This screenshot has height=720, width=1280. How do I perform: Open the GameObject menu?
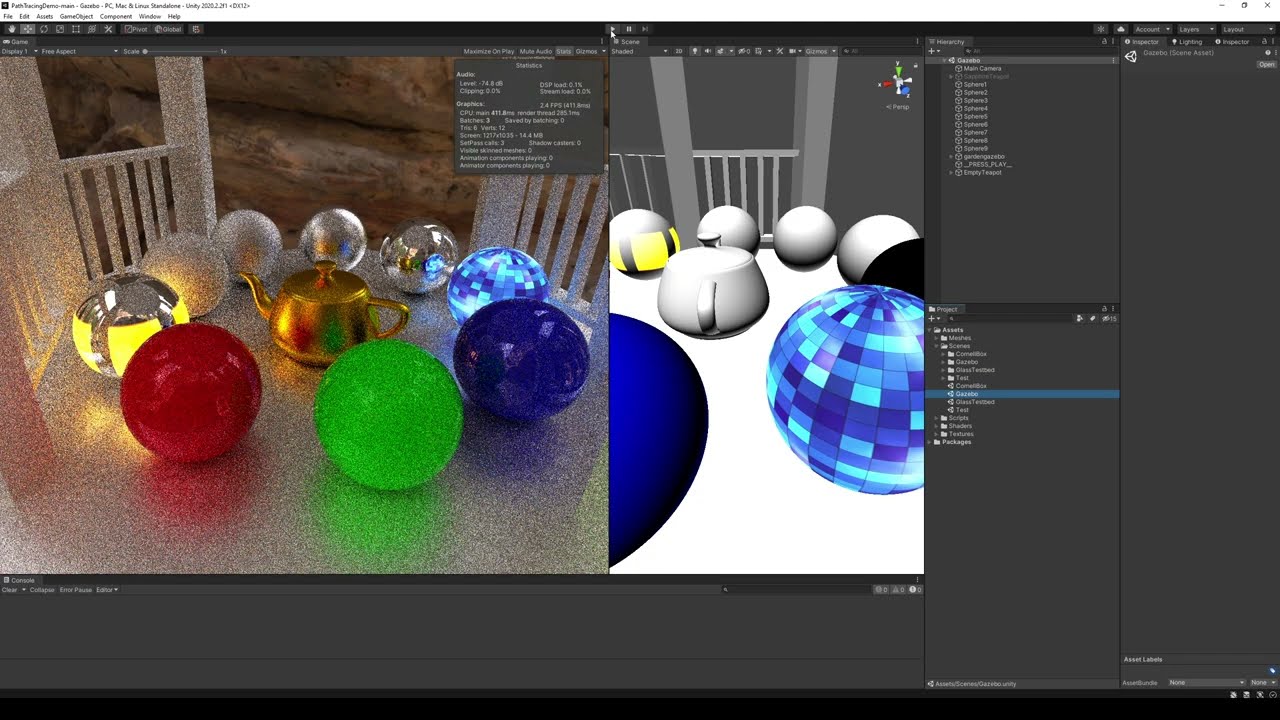point(76,16)
